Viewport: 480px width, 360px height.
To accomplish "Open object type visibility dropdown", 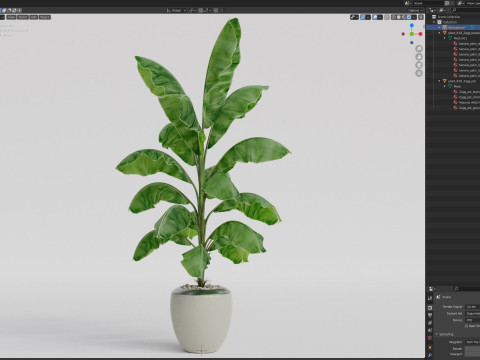I will pyautogui.click(x=354, y=17).
